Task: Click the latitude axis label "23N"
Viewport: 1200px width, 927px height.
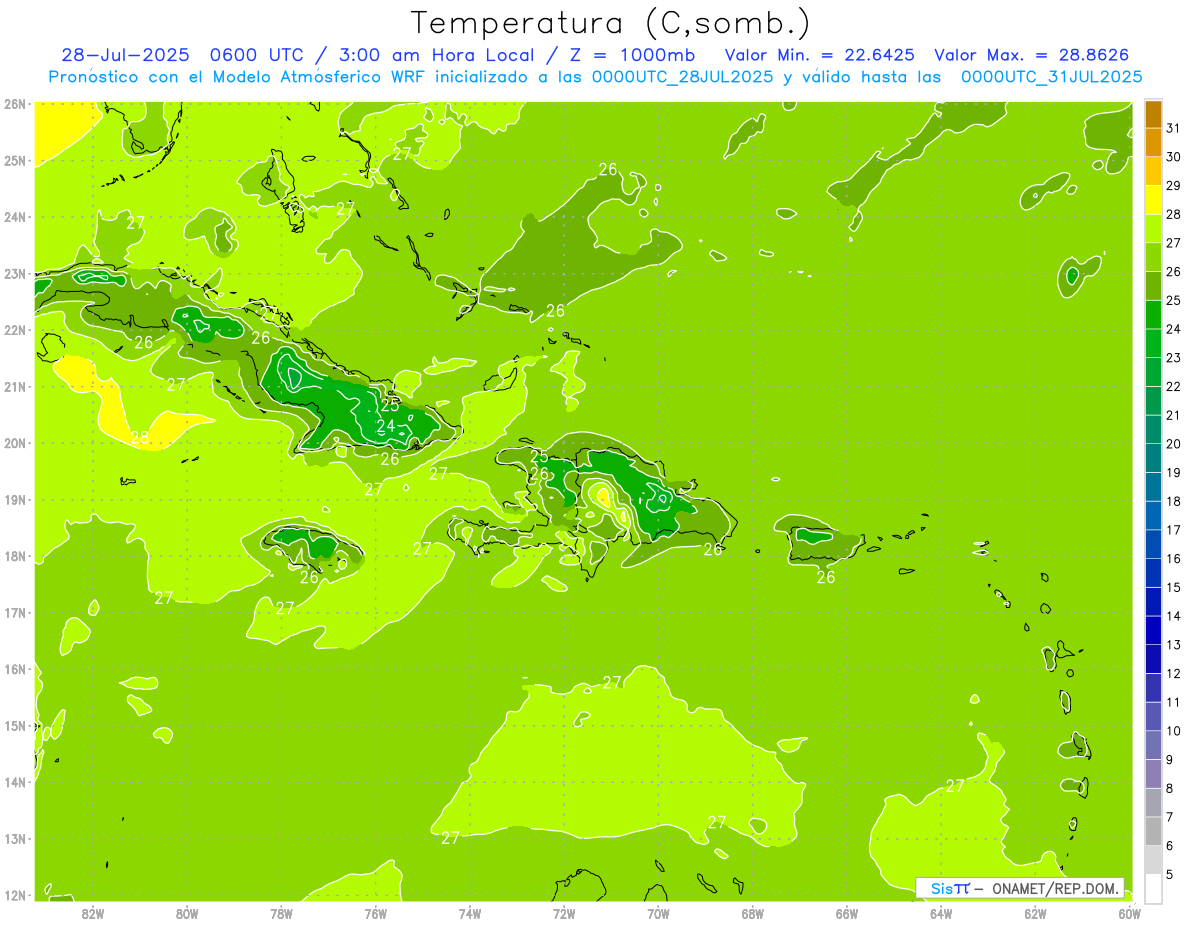Action: (14, 273)
